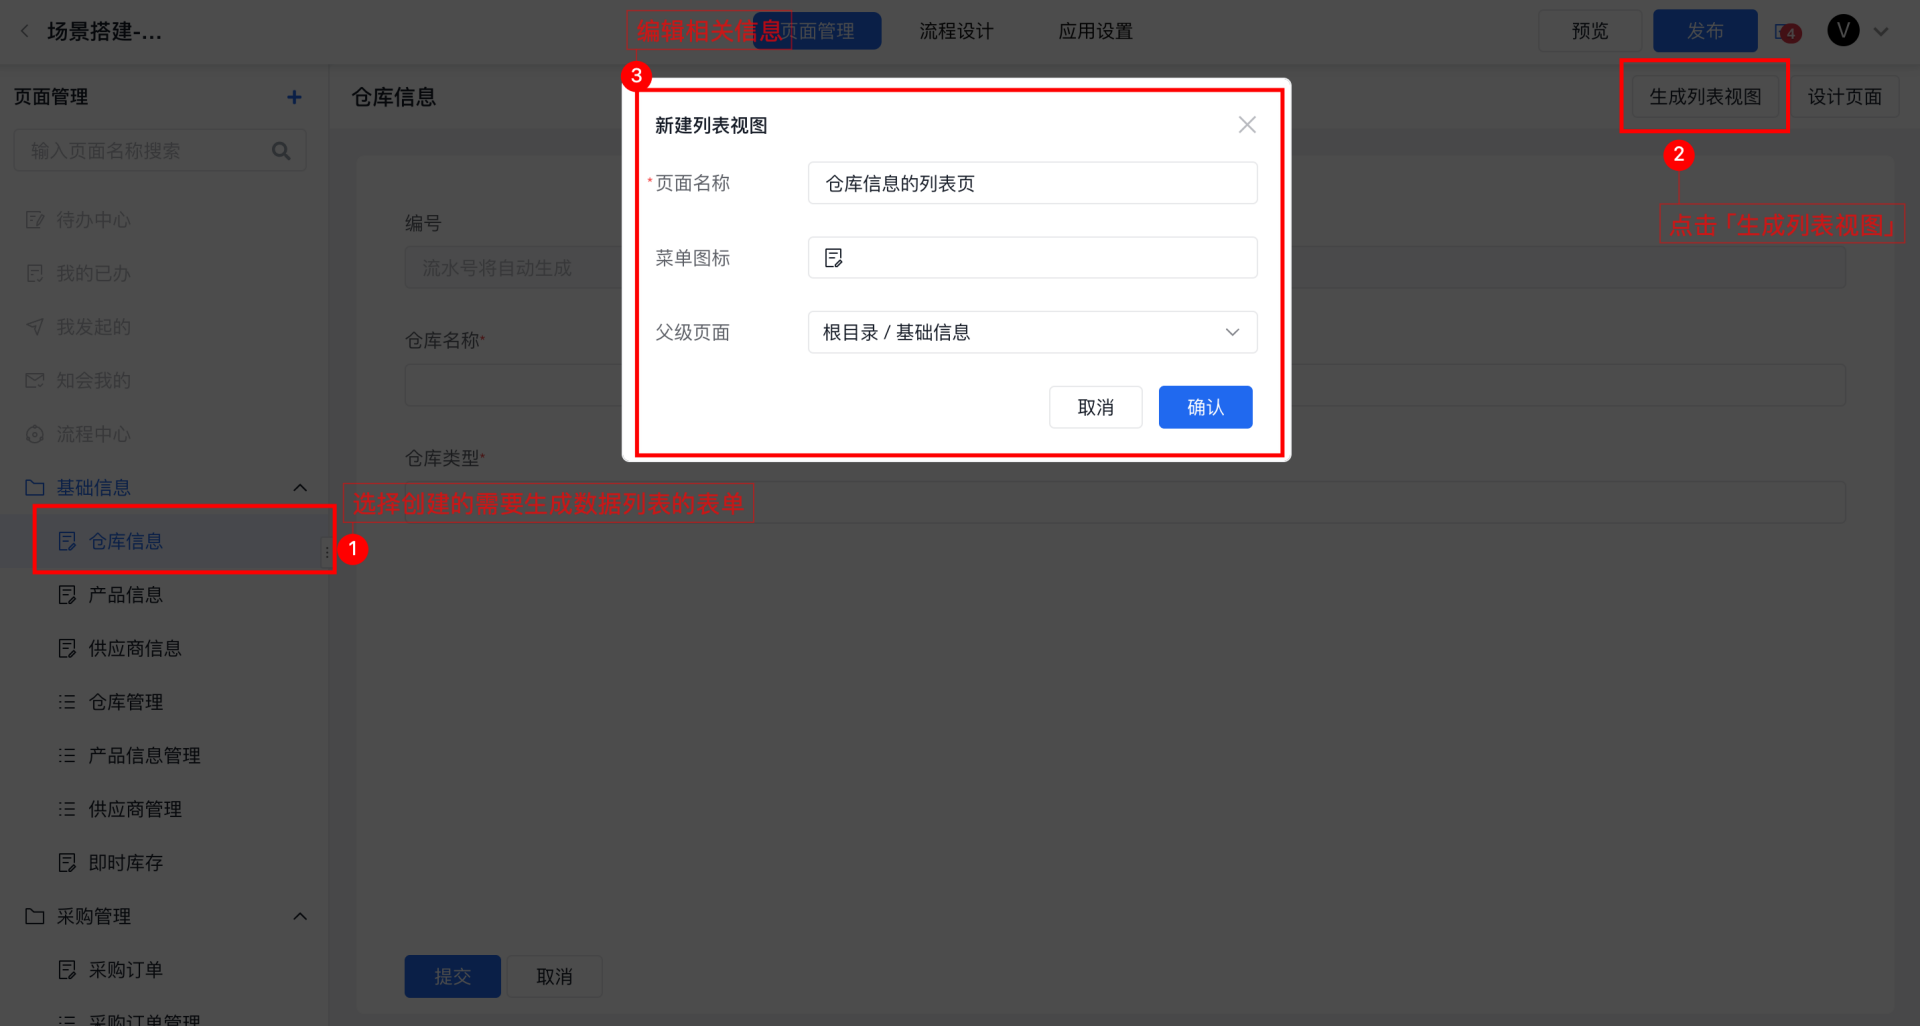Click the search magnifier icon in sidebar
This screenshot has height=1026, width=1920.
(x=281, y=151)
